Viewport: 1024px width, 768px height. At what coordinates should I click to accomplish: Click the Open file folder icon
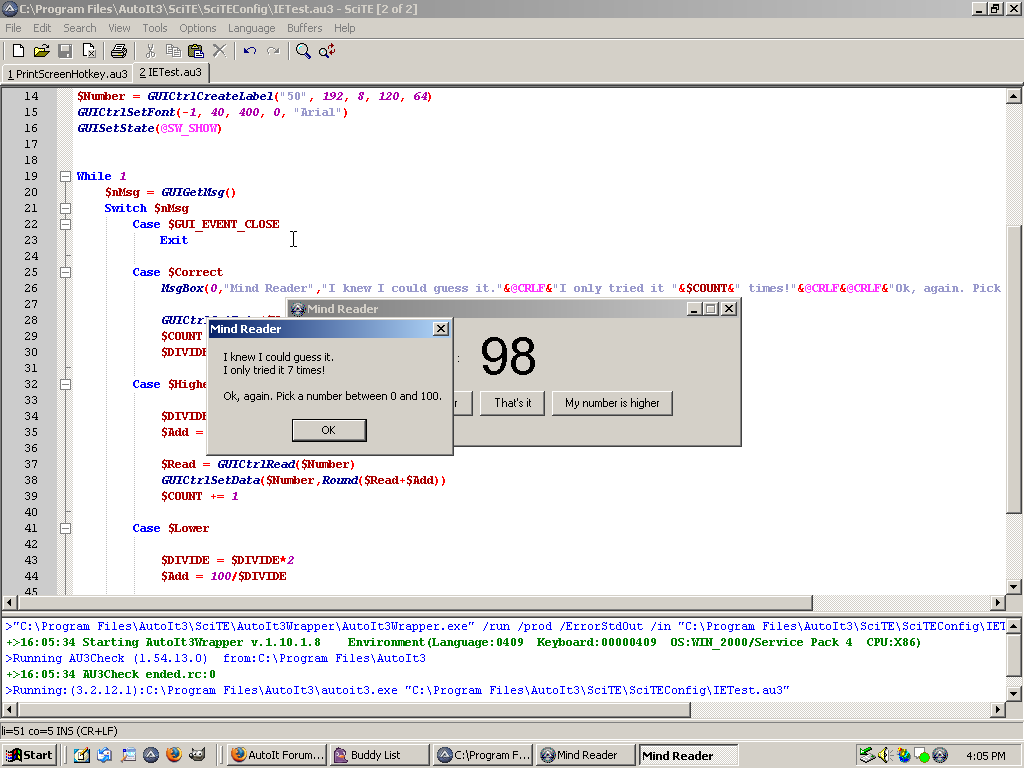41,51
